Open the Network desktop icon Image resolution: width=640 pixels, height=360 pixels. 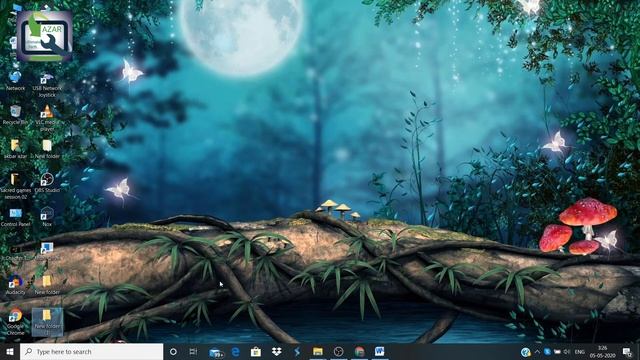(x=15, y=80)
